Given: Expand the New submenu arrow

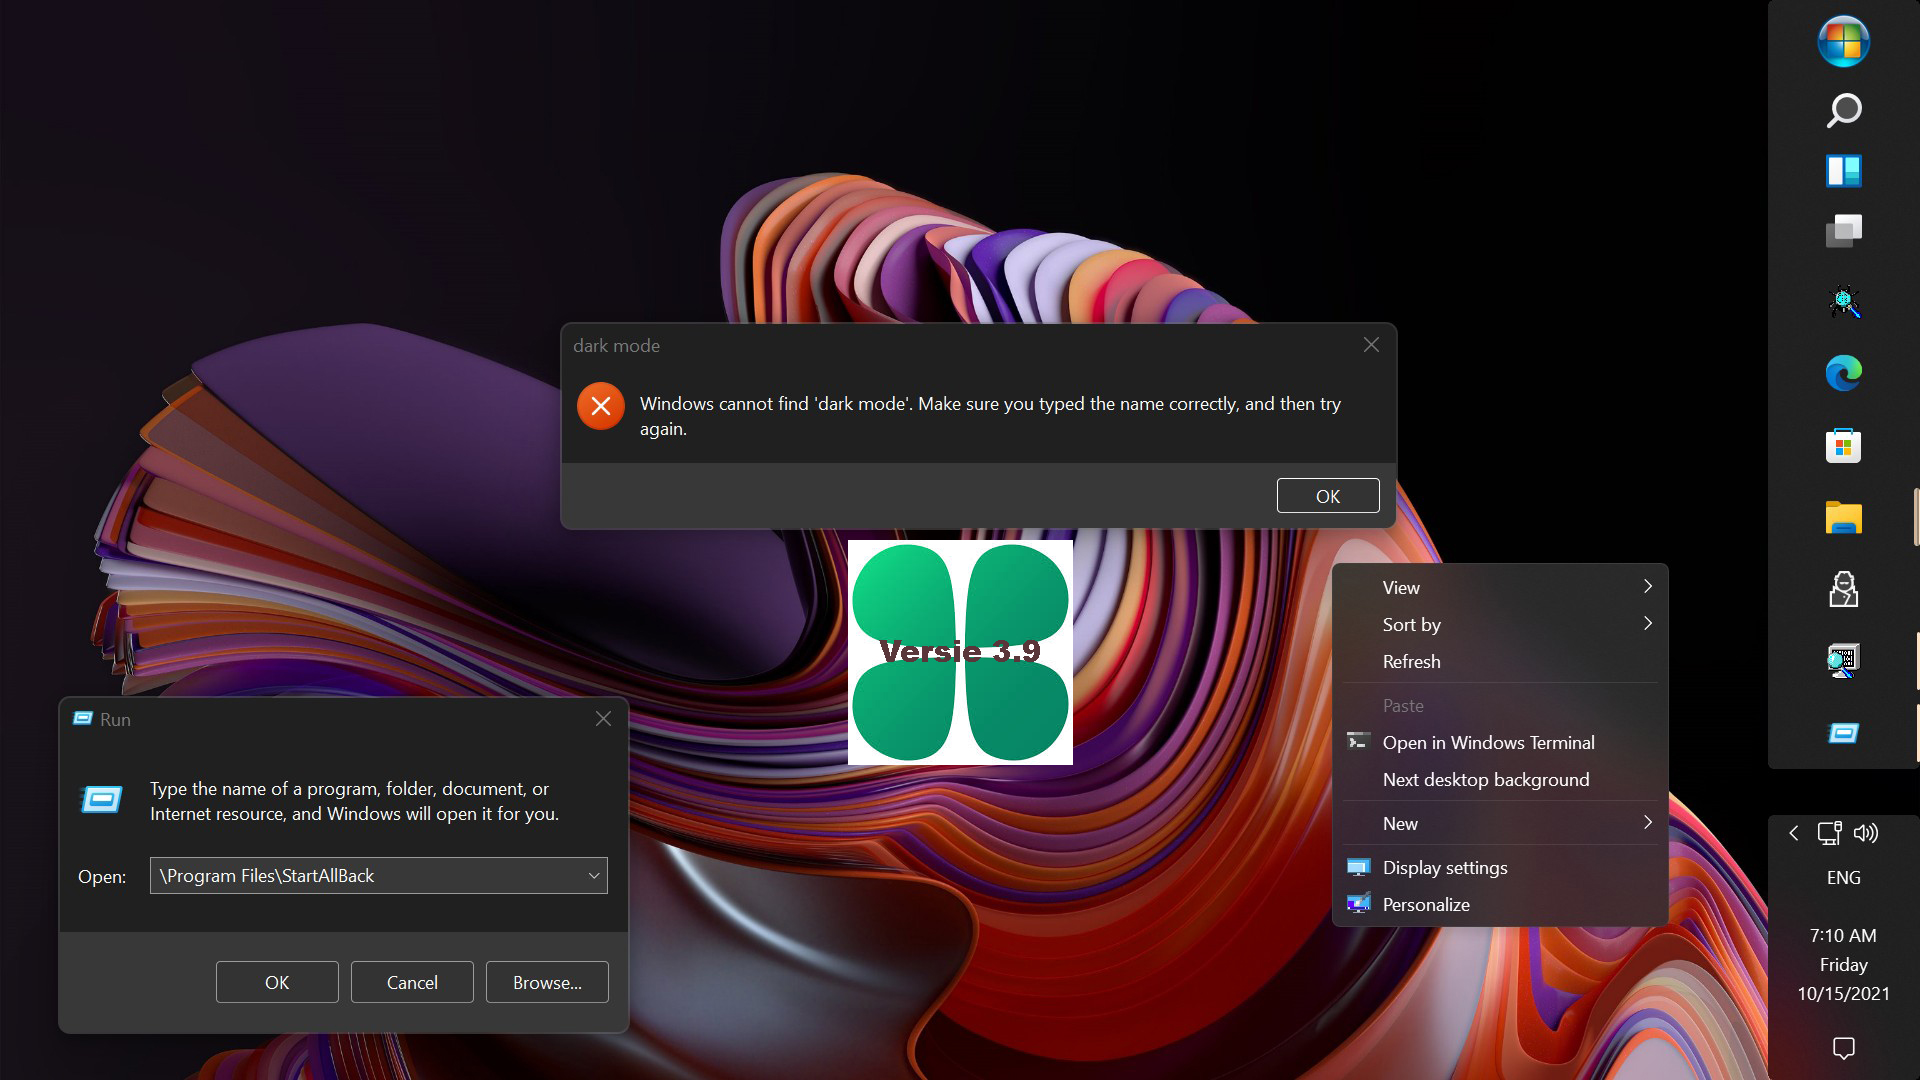Looking at the screenshot, I should [x=1647, y=822].
